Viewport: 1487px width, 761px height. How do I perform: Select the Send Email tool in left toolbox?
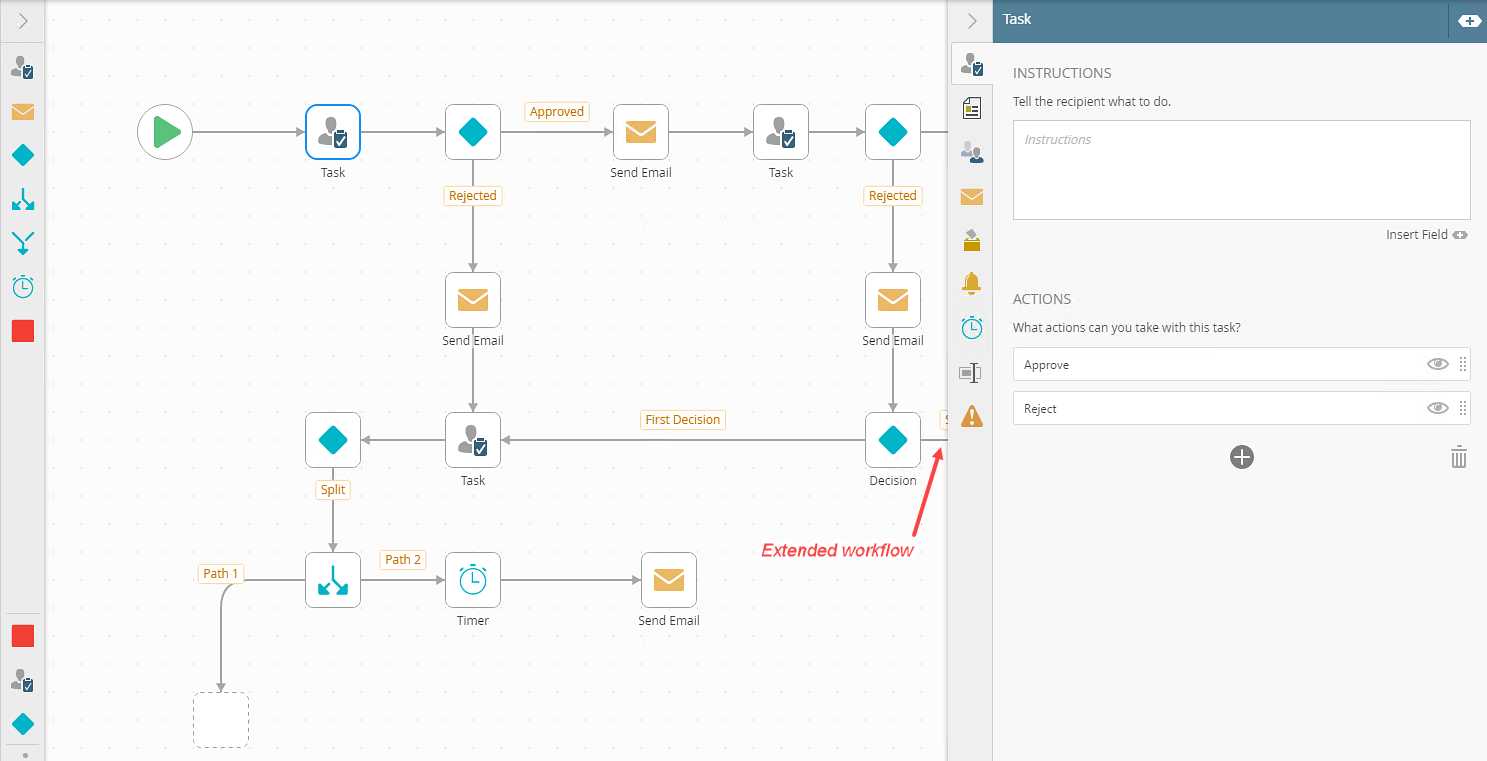pos(22,111)
